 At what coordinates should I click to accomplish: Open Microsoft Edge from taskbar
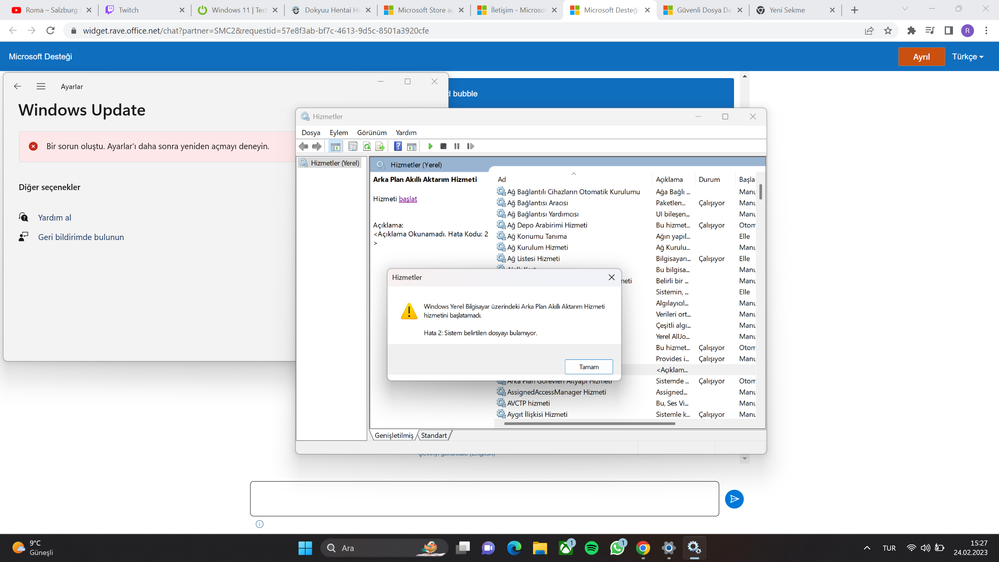click(x=514, y=548)
